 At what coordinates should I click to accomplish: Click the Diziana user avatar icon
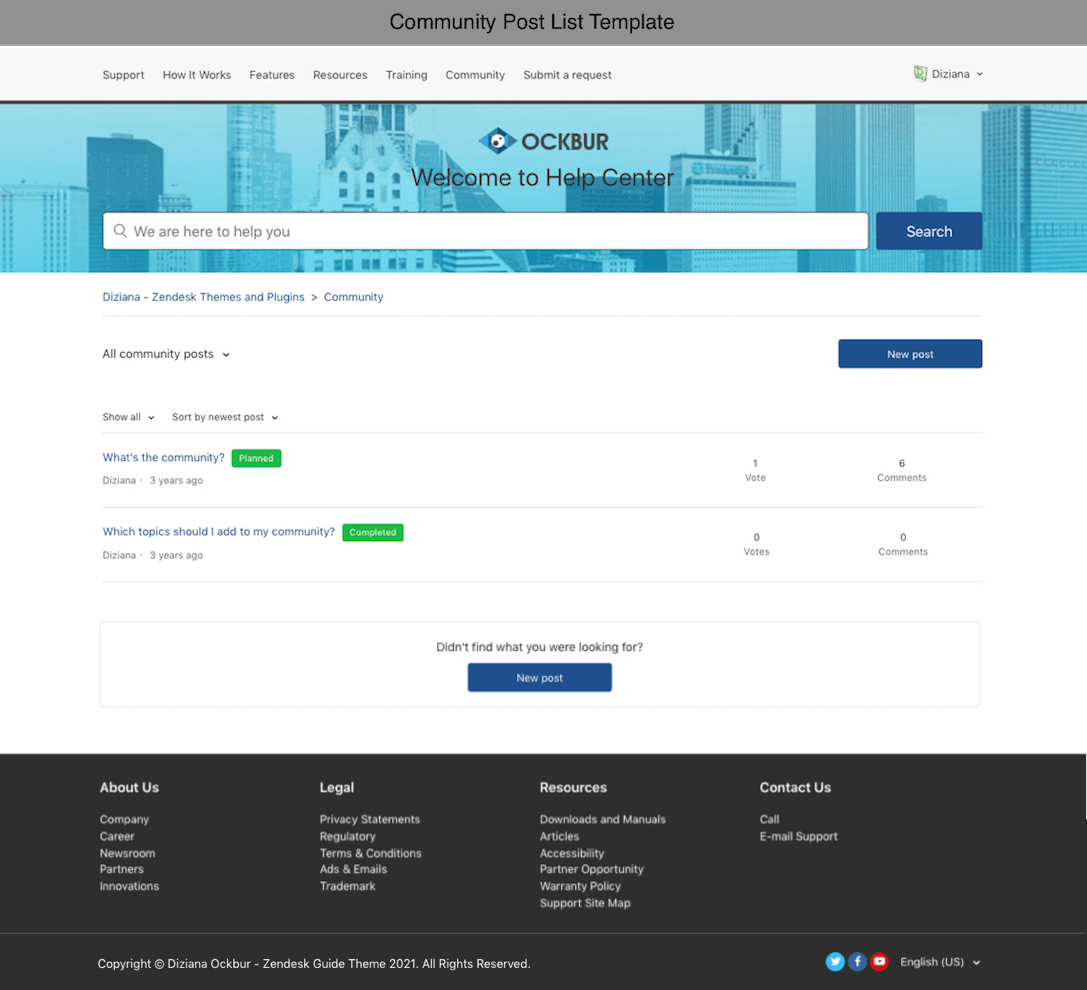tap(920, 74)
